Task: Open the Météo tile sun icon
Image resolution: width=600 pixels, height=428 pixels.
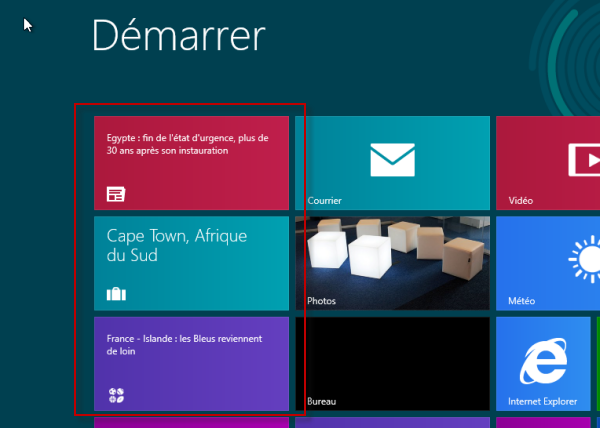Action: click(x=585, y=259)
